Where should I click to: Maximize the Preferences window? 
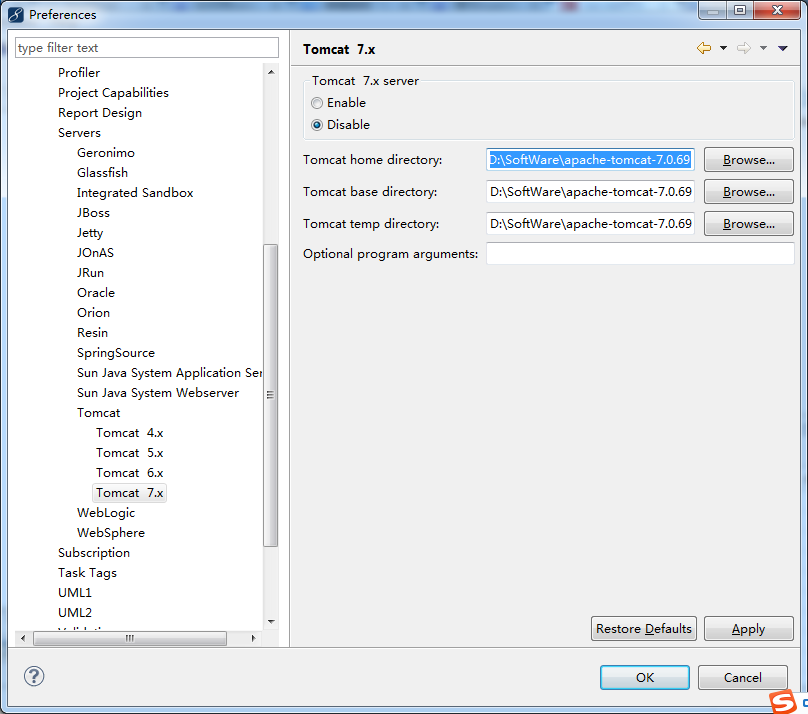click(740, 10)
